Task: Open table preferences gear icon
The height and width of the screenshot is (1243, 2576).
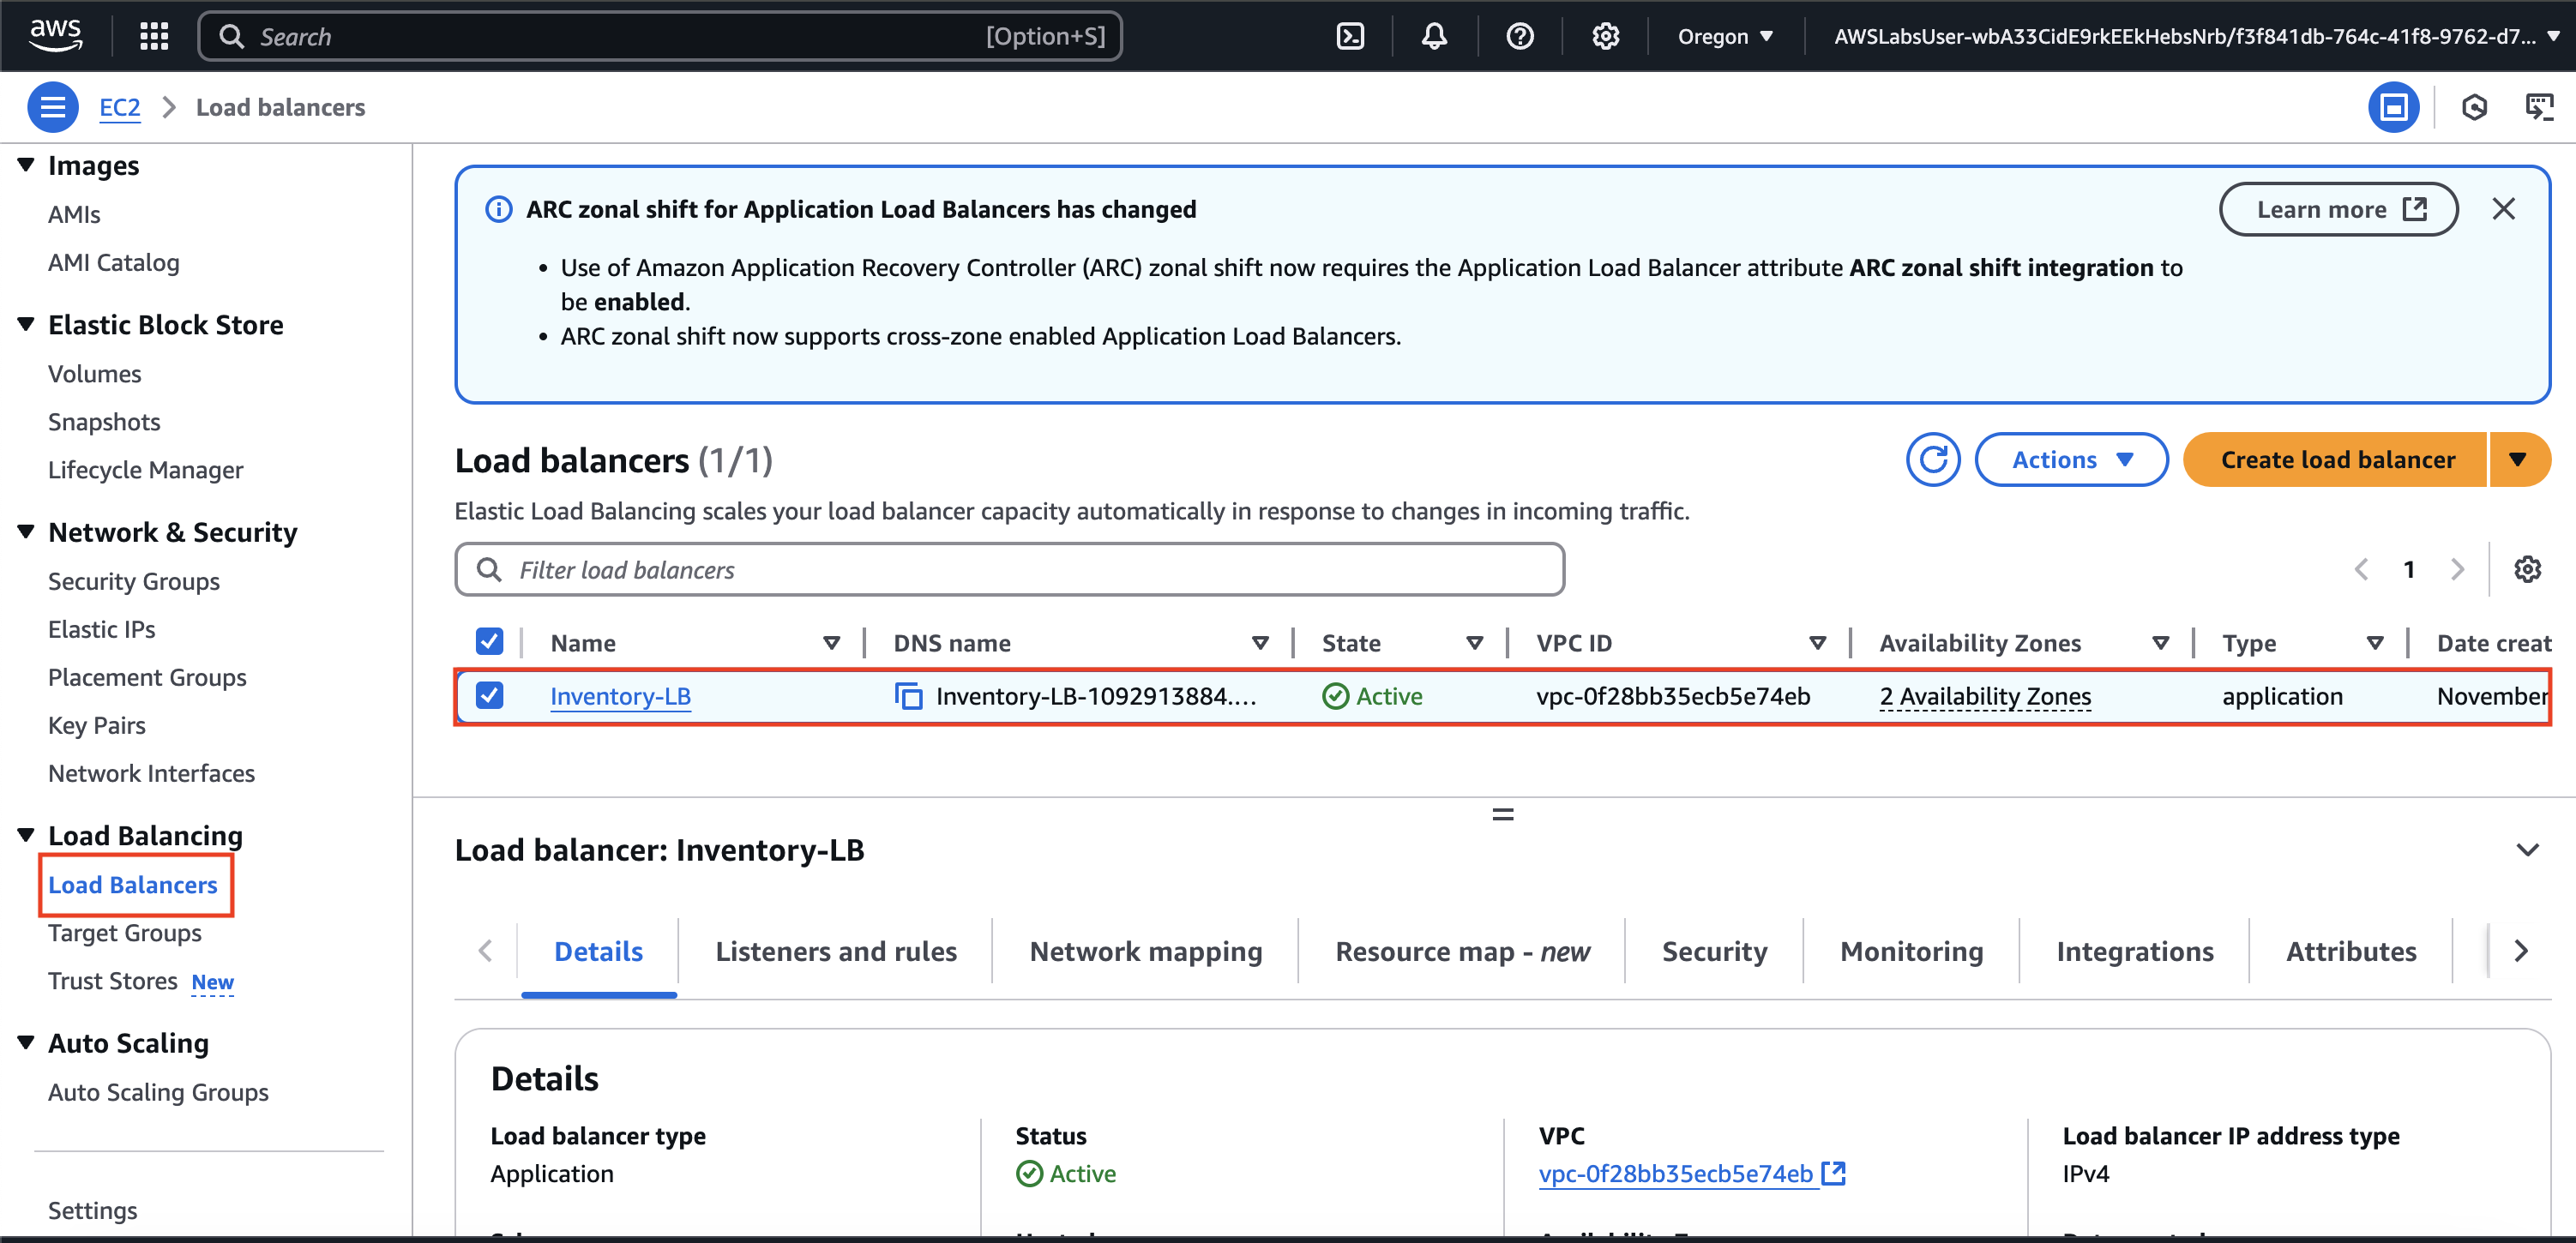Action: pyautogui.click(x=2527, y=570)
